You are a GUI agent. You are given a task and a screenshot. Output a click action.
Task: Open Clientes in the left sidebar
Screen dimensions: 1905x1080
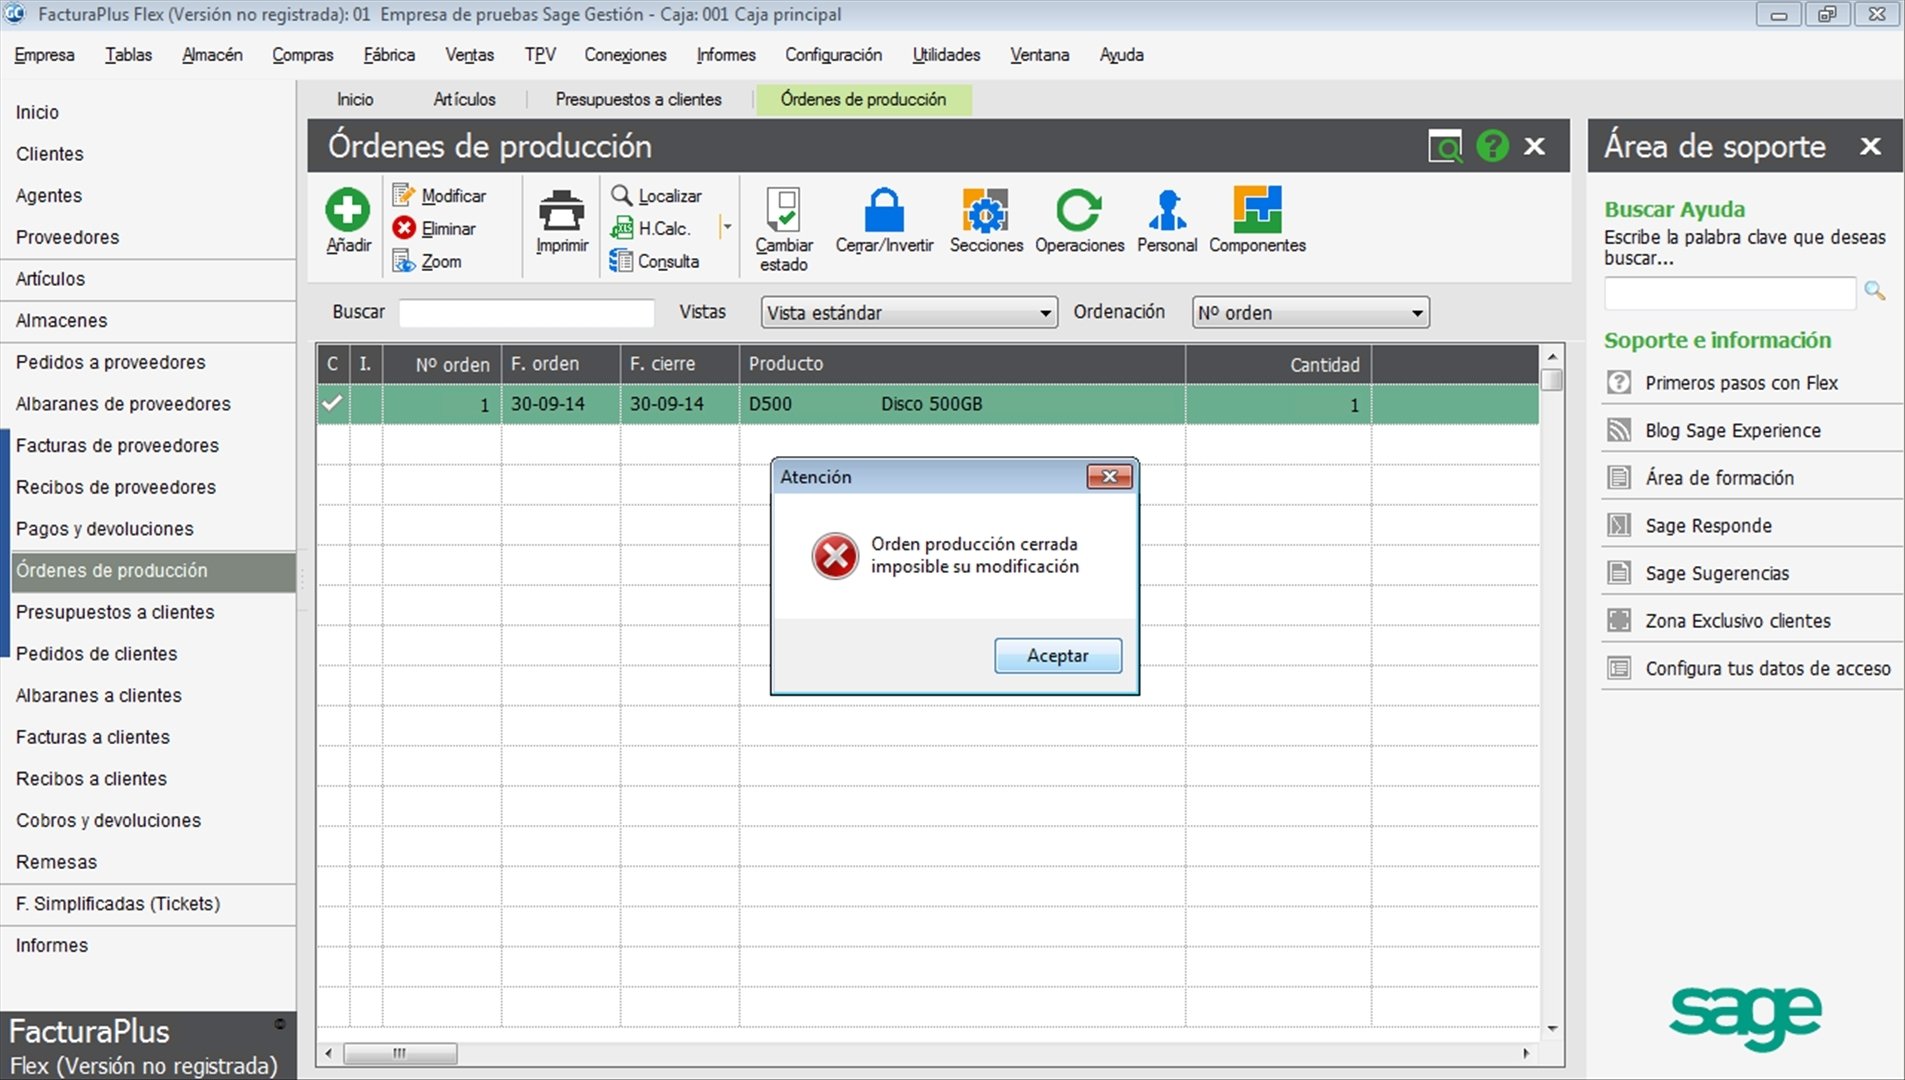(148, 154)
